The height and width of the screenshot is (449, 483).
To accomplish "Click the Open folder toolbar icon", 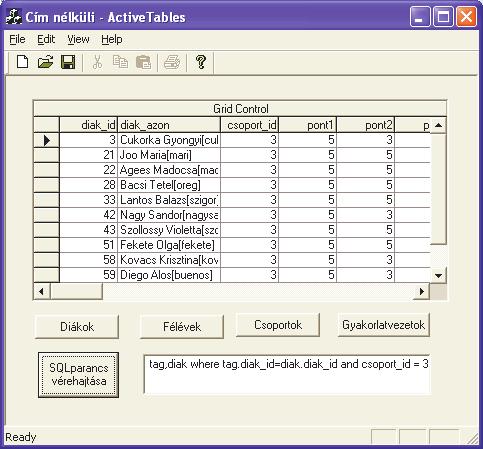I will [45, 62].
